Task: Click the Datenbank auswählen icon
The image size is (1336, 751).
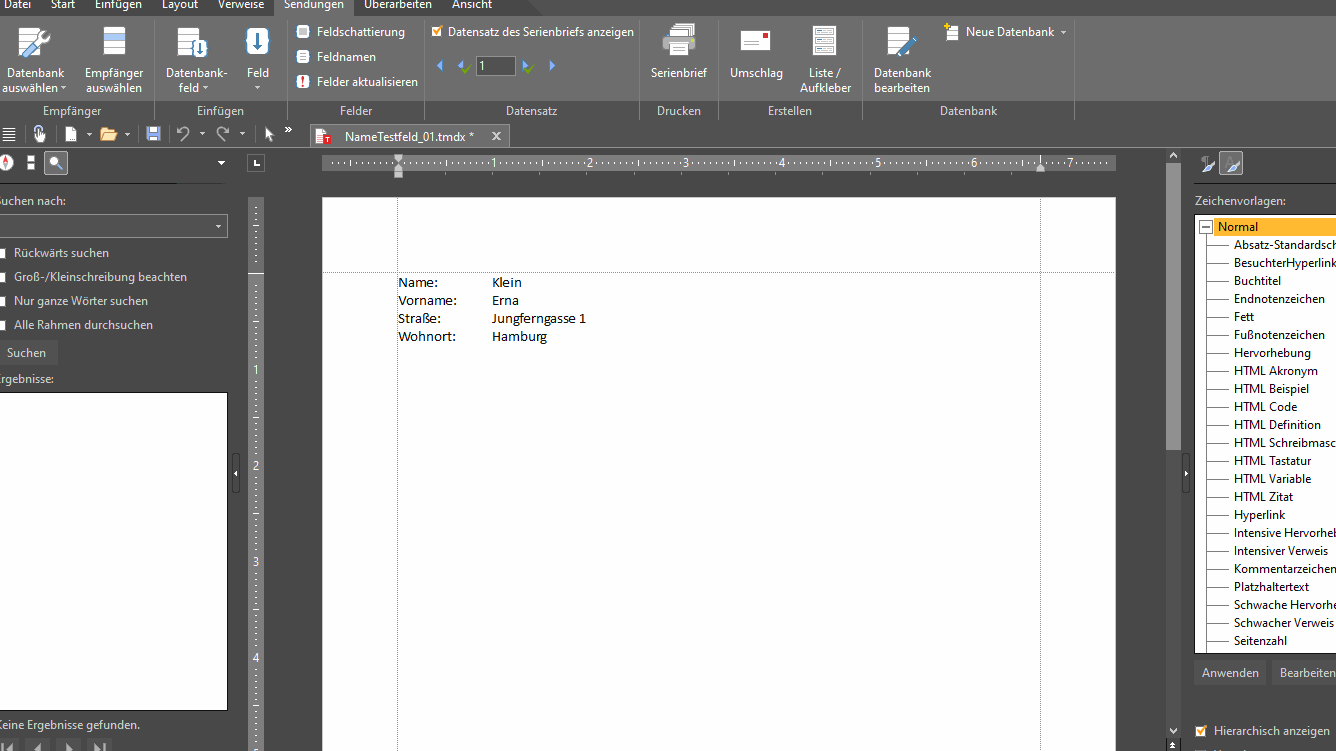Action: click(x=34, y=42)
